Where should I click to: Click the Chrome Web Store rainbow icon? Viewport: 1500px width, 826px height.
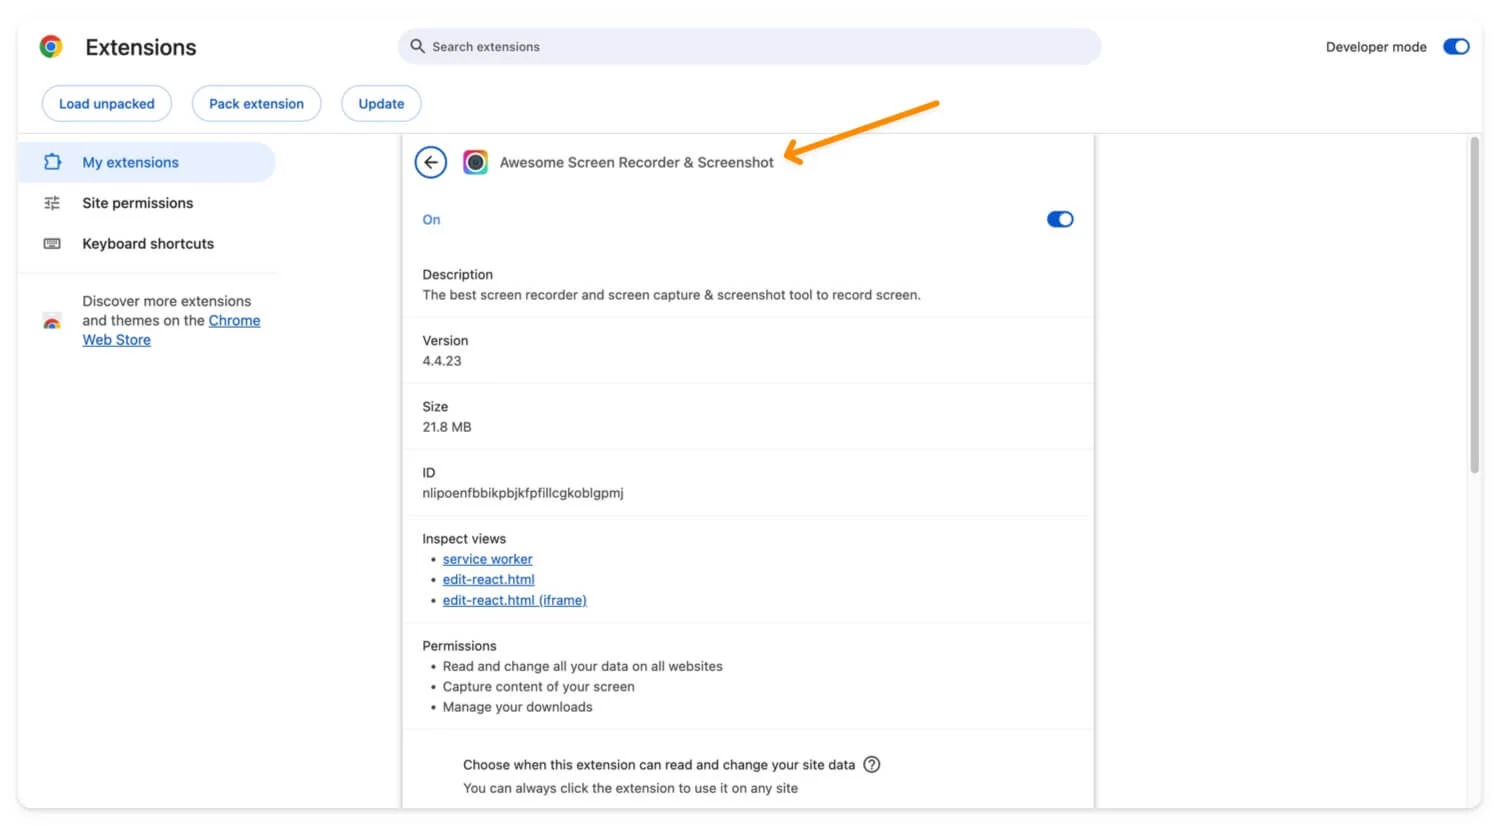(x=52, y=322)
